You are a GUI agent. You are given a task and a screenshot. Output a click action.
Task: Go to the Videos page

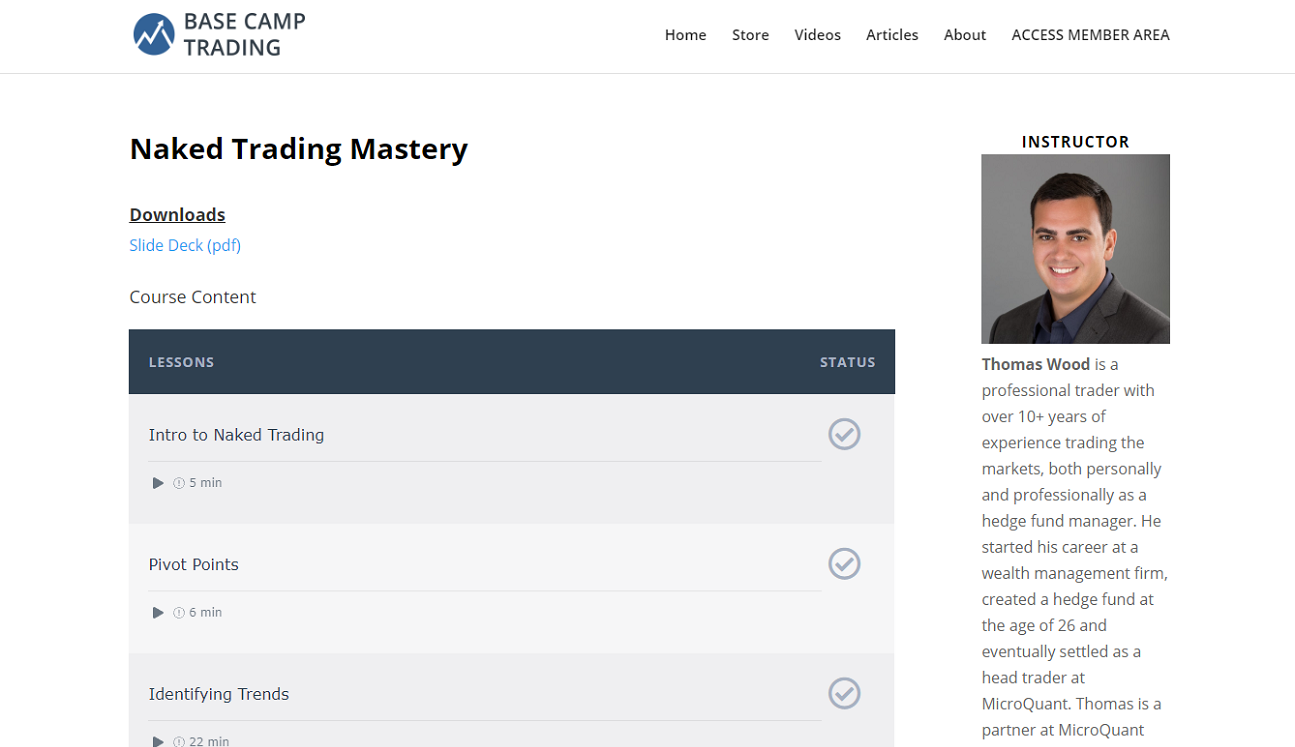[817, 35]
